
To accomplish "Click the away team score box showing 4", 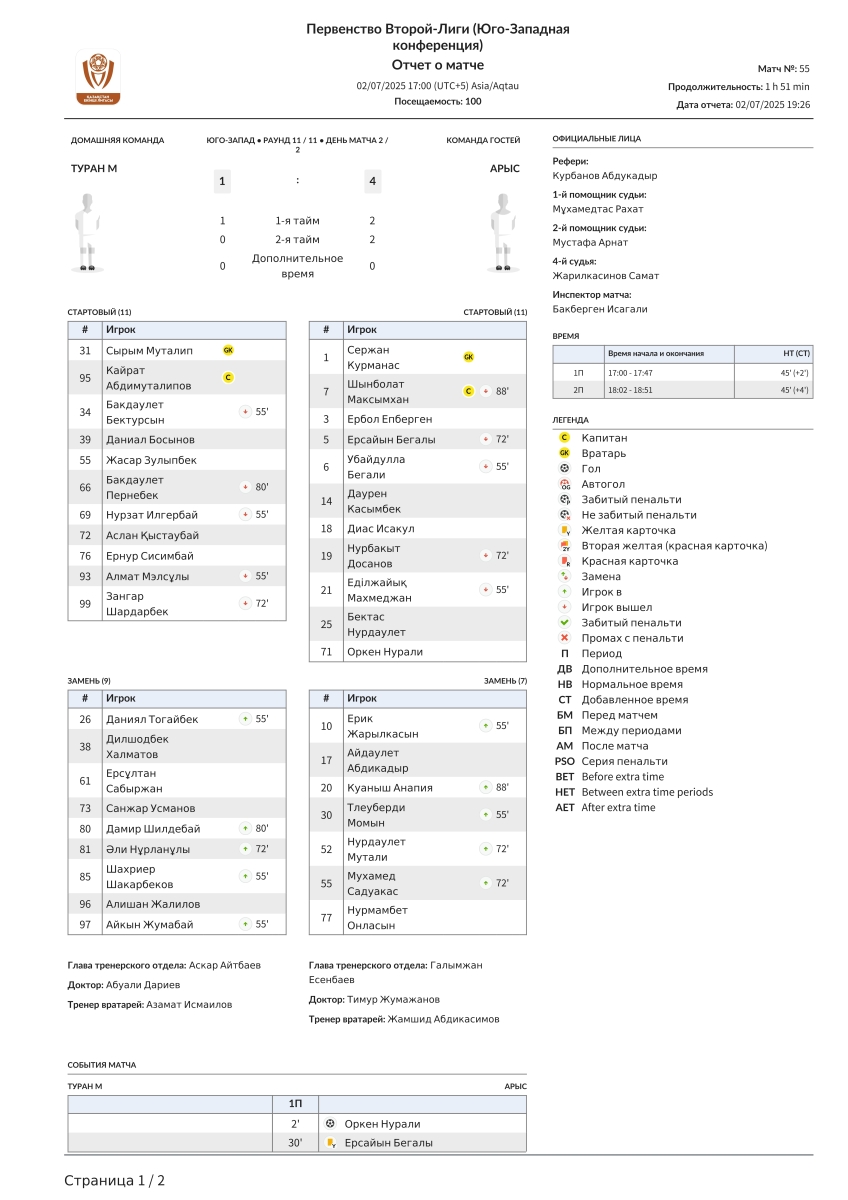I will (372, 181).
